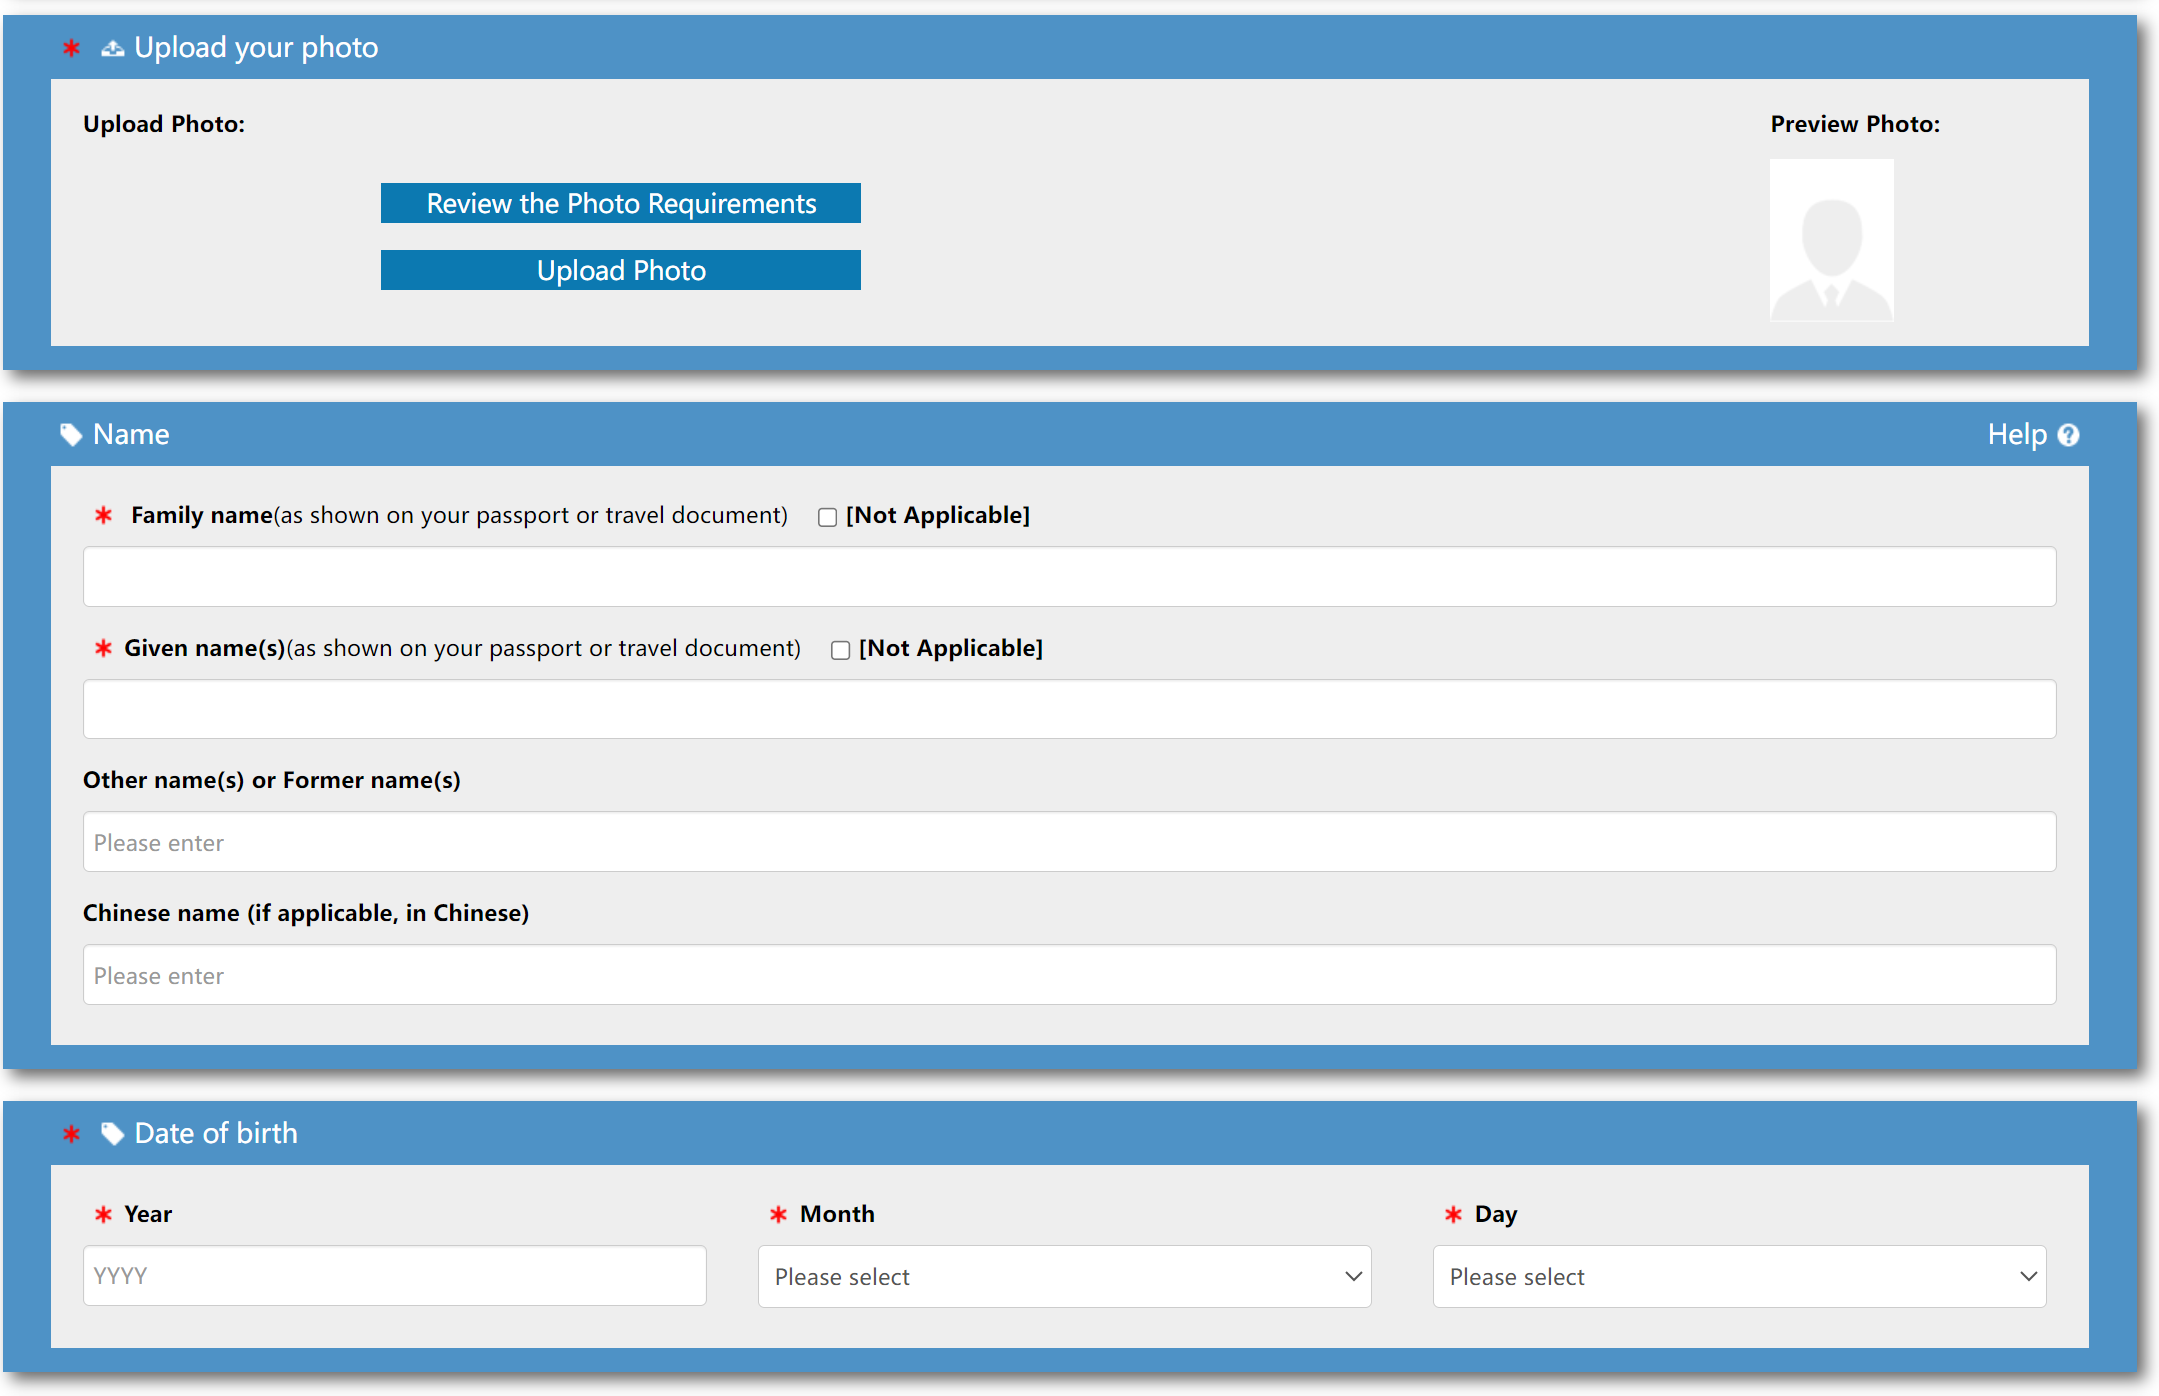2159x1396 pixels.
Task: Click the Help question mark icon
Action: point(2069,435)
